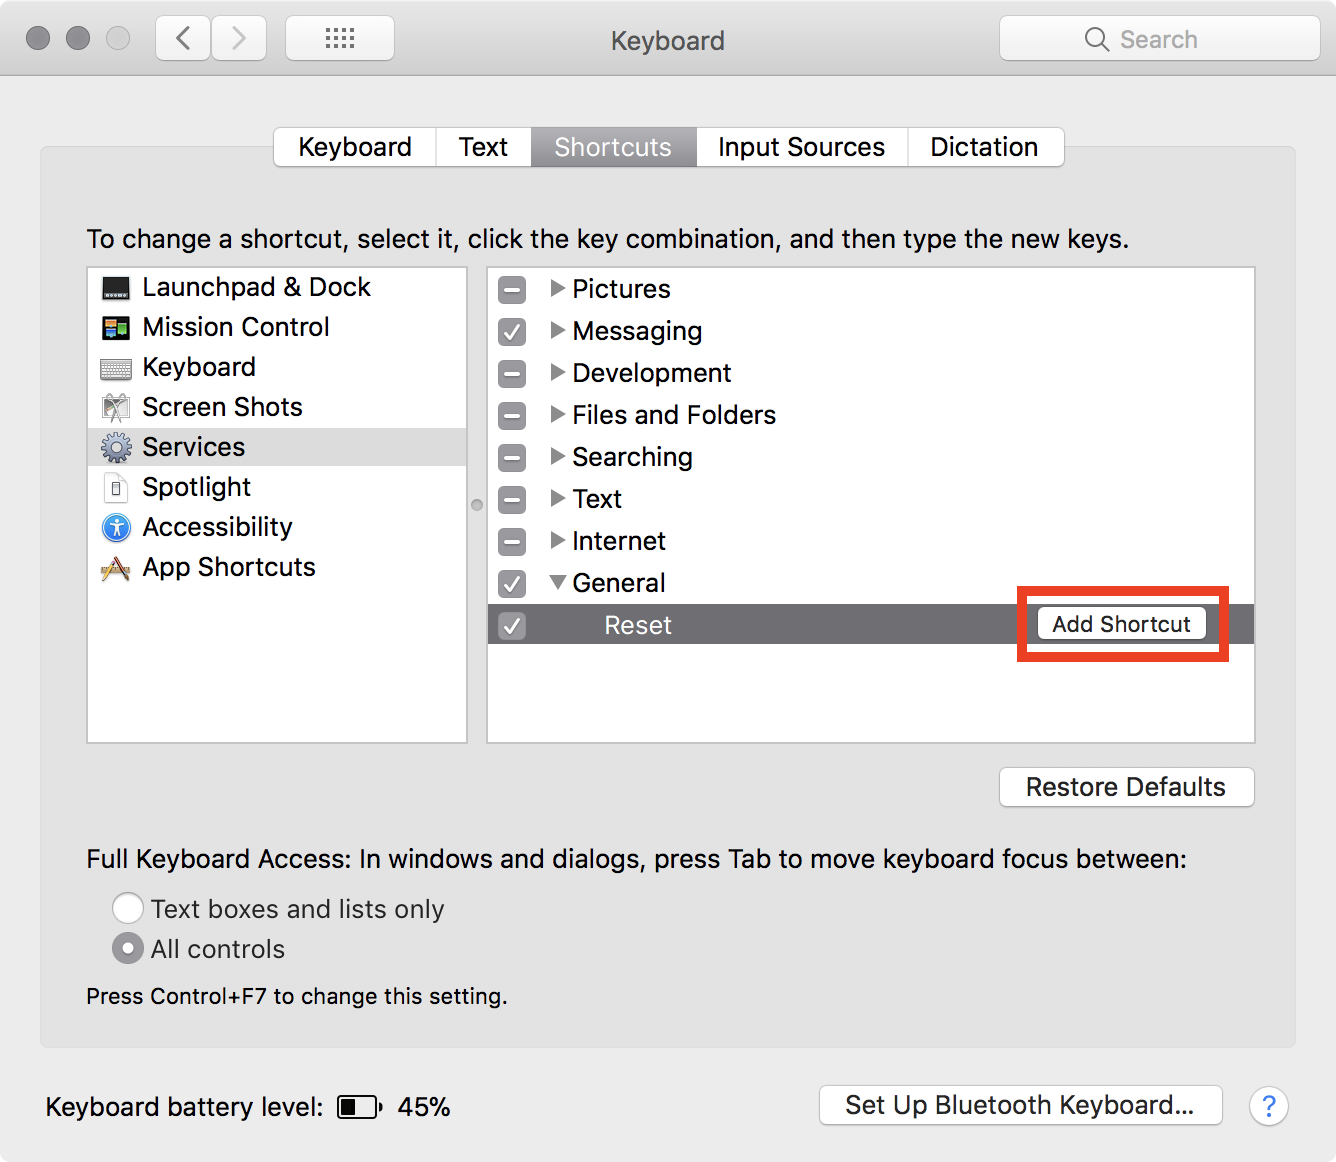Image resolution: width=1336 pixels, height=1162 pixels.
Task: Go forward with the right arrow button
Action: point(239,39)
